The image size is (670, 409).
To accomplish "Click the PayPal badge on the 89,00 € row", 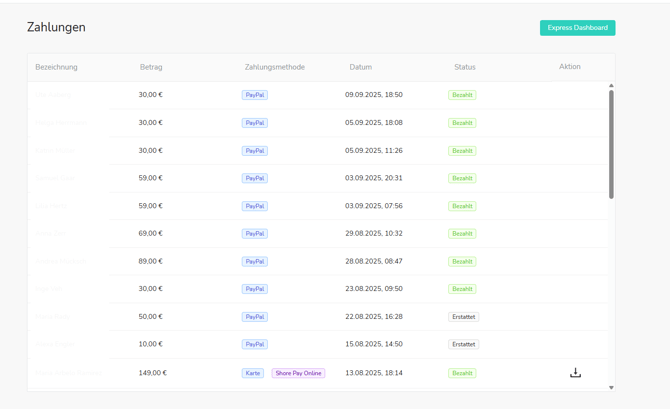I will pos(255,261).
